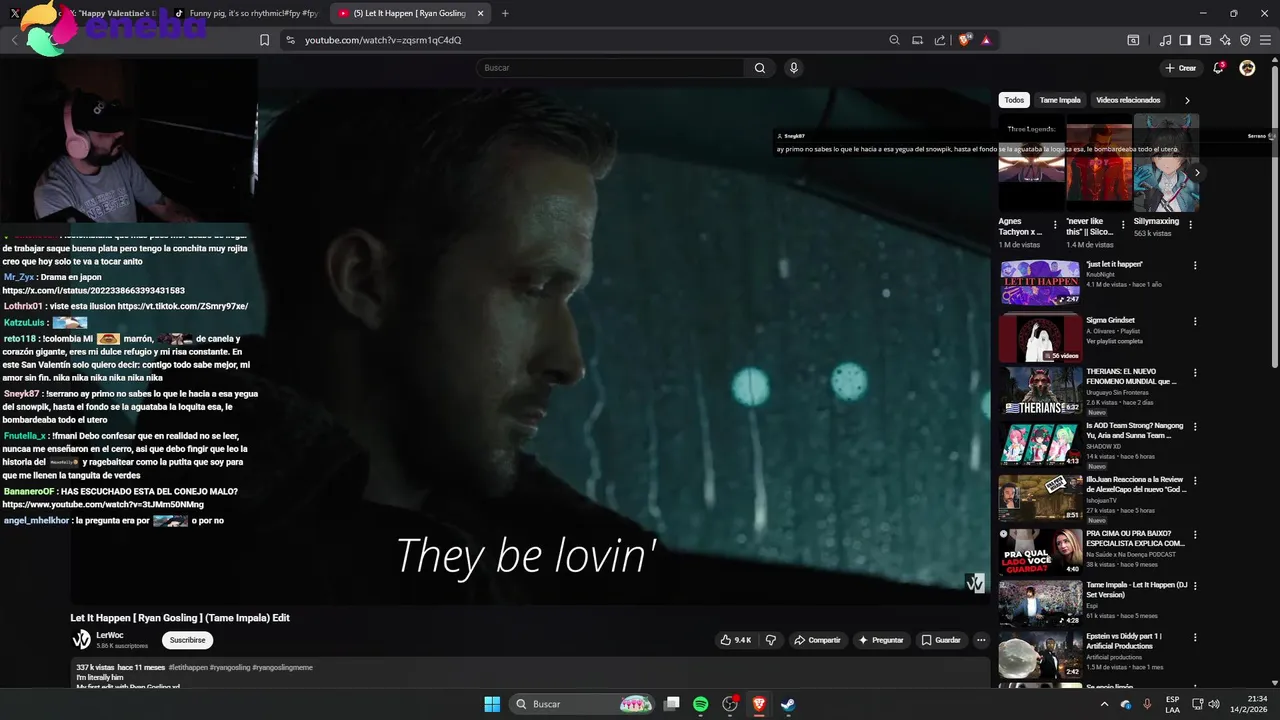
Task: Select the 'Tame Impala' filter chip
Action: (x=1060, y=100)
